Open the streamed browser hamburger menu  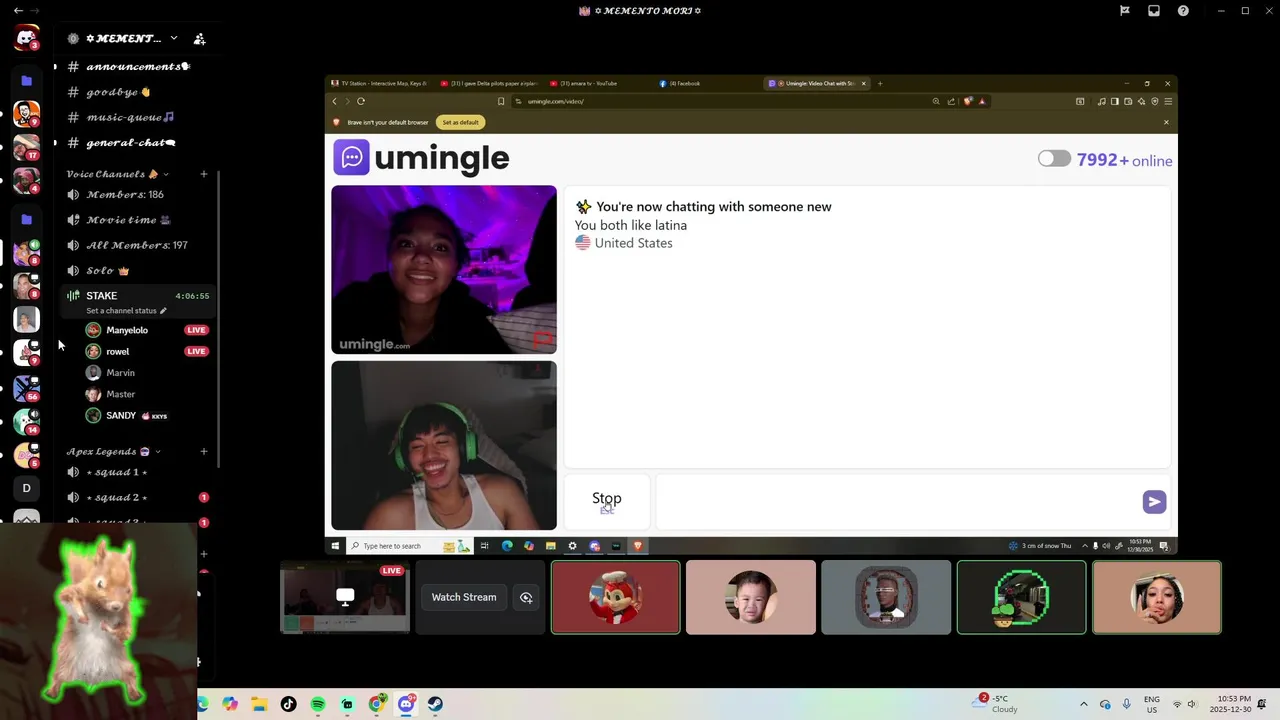click(x=1168, y=101)
